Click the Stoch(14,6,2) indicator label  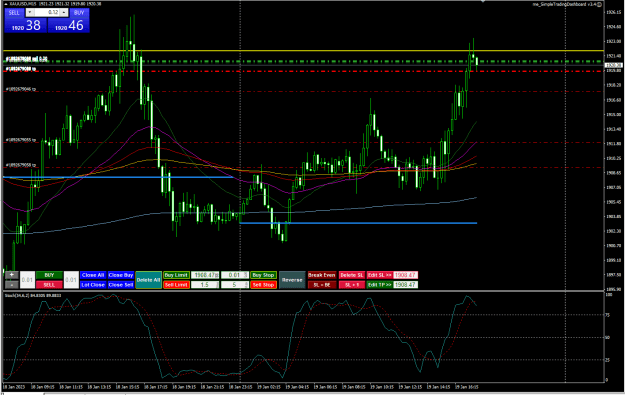[x=32, y=295]
